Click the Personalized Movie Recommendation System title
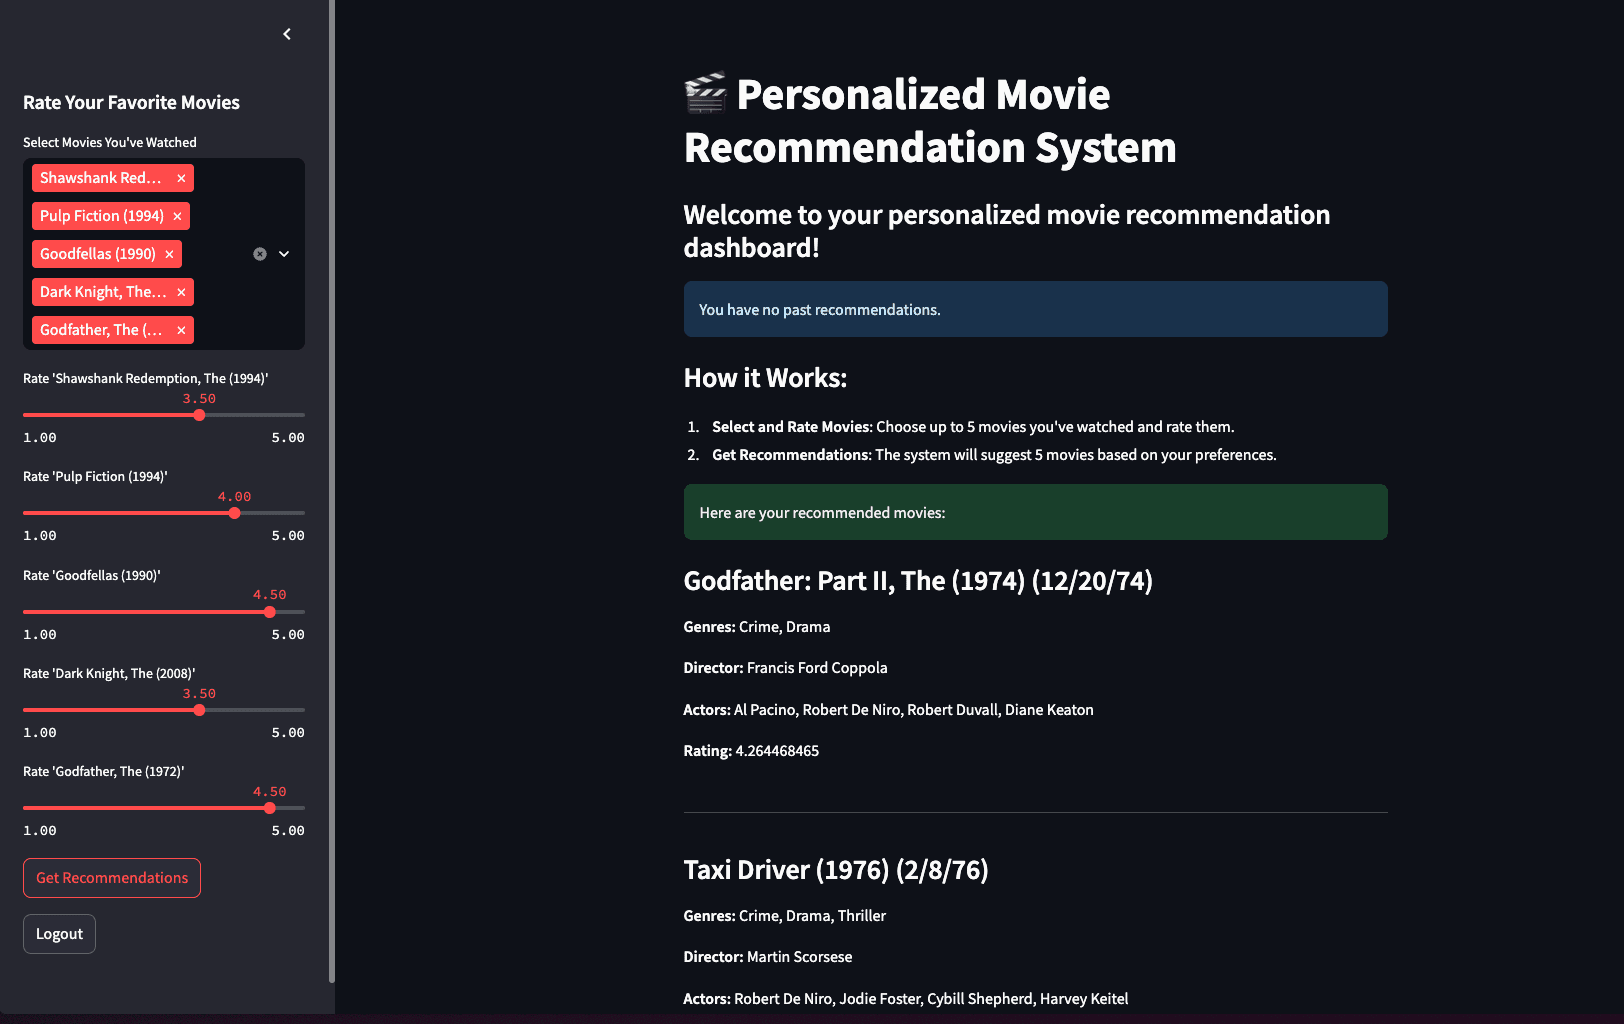Screen dimensions: 1624x1024 930,121
